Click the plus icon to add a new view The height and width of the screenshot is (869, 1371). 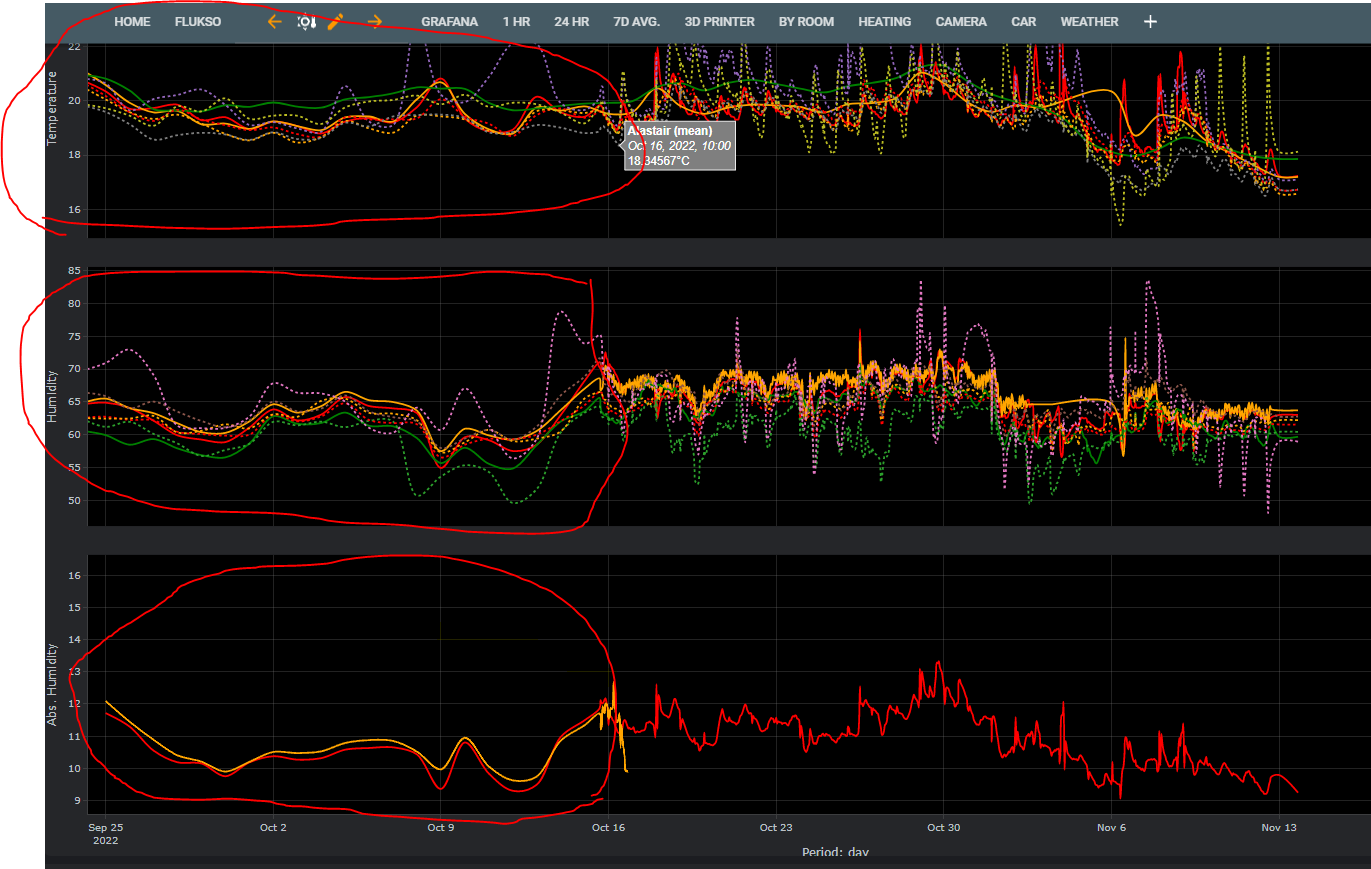pyautogui.click(x=1150, y=20)
